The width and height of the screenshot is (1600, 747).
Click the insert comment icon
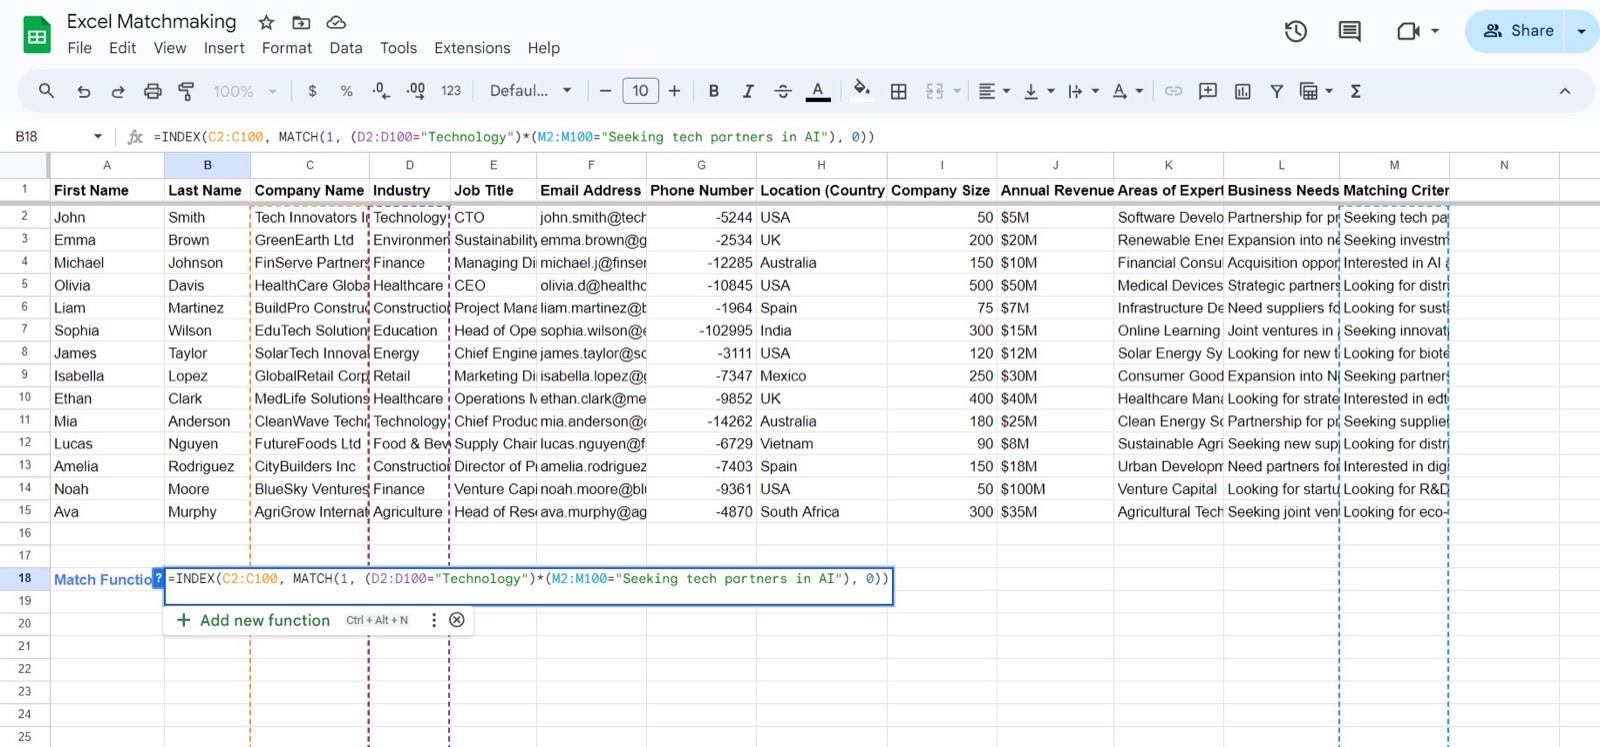(x=1208, y=91)
